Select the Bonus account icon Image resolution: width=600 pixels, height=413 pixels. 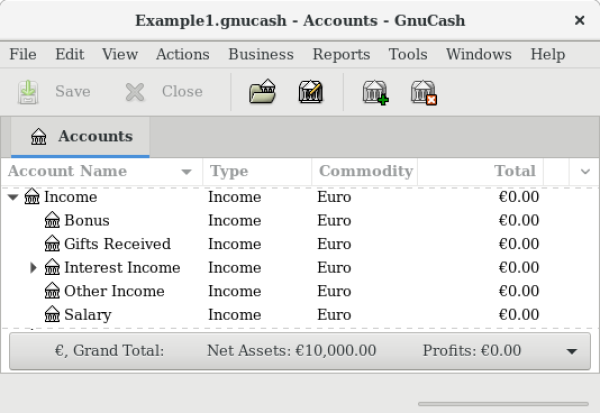point(52,221)
